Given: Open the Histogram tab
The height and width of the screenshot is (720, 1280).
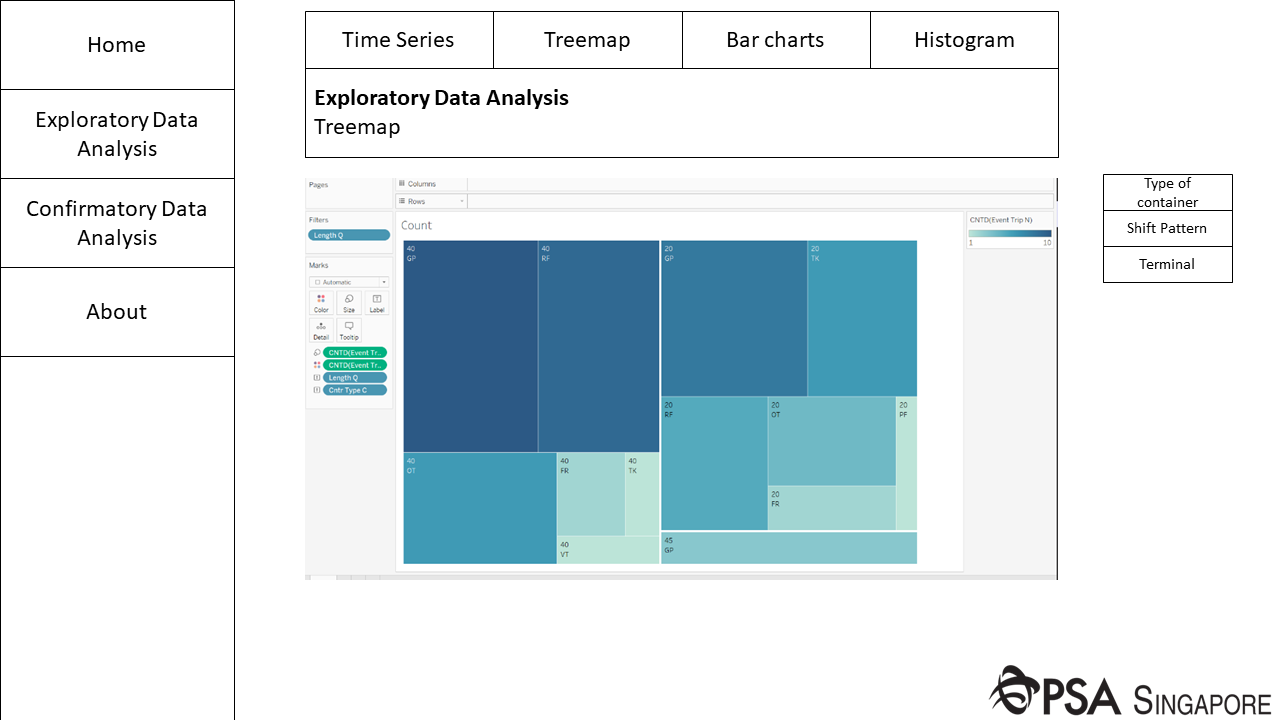Looking at the screenshot, I should click(964, 40).
